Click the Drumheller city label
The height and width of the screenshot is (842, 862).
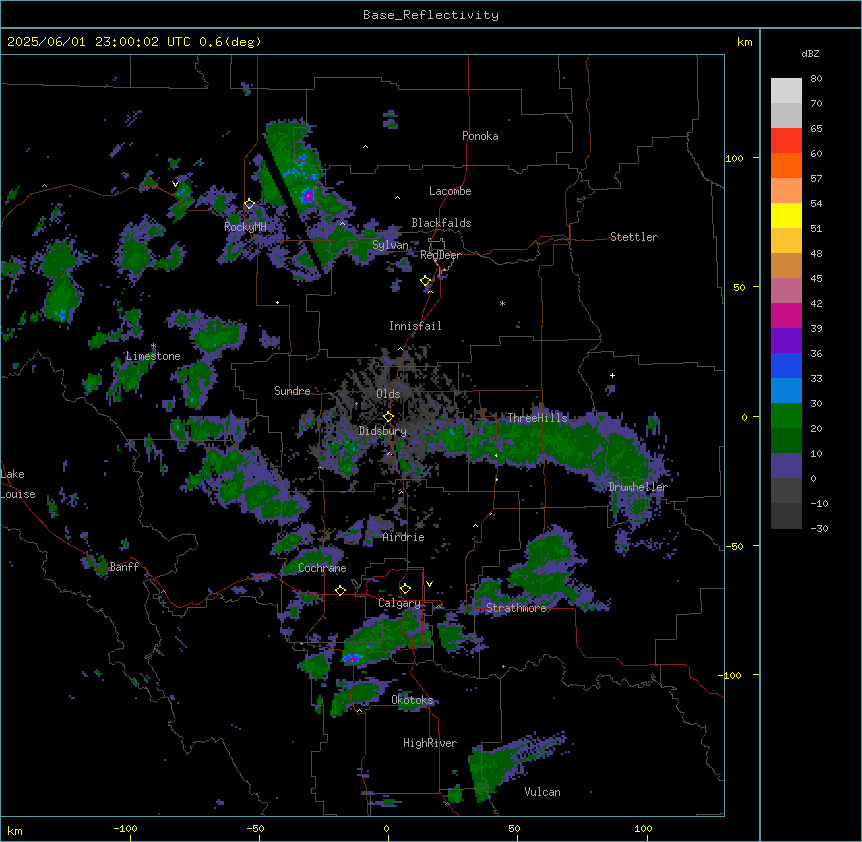638,486
